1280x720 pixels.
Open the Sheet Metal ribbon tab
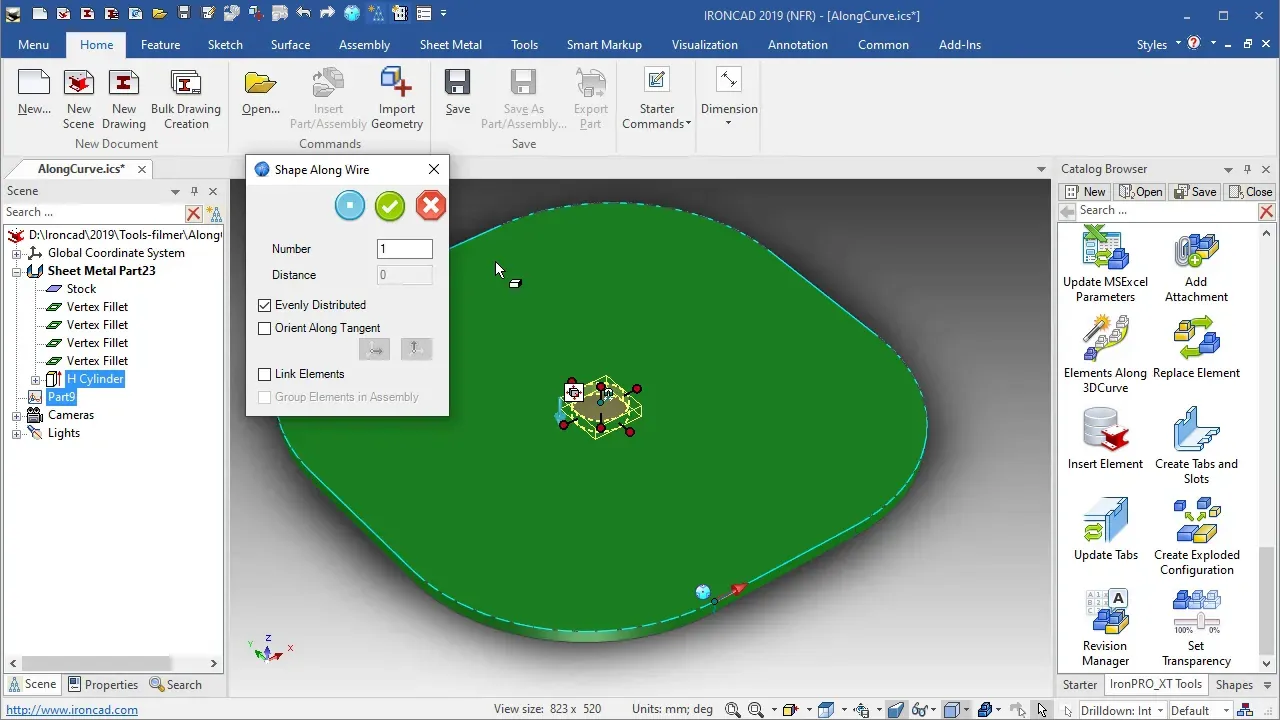450,45
